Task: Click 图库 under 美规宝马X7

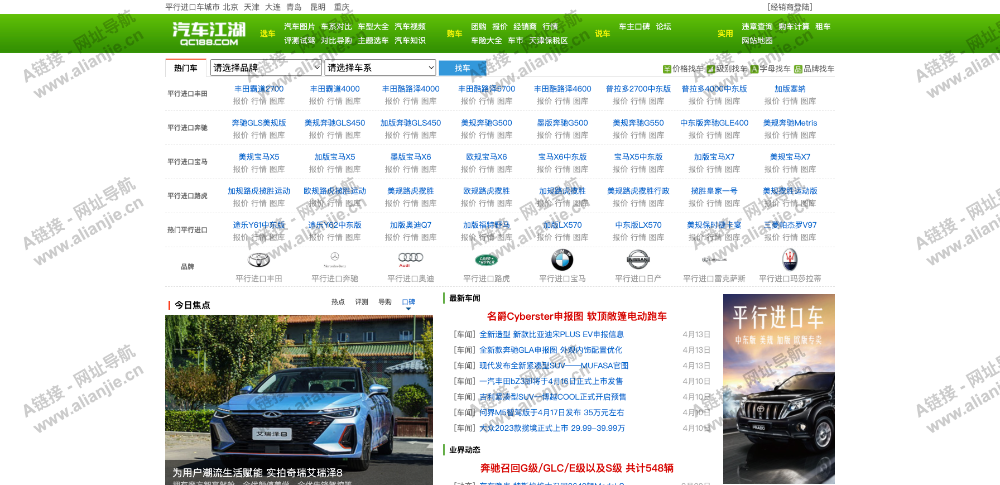Action: (808, 168)
